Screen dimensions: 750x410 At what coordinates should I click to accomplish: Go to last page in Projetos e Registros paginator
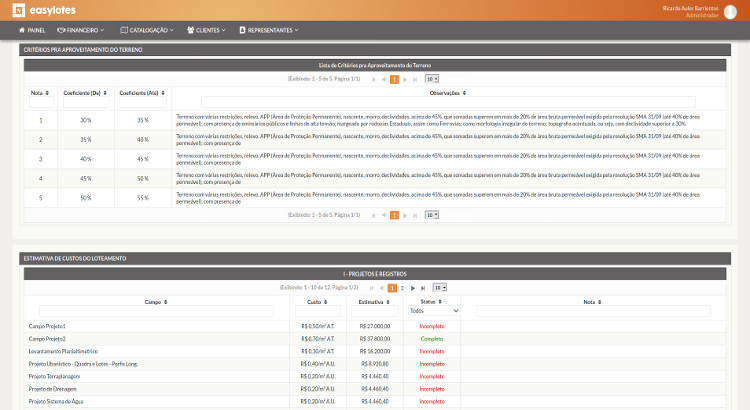(x=423, y=288)
